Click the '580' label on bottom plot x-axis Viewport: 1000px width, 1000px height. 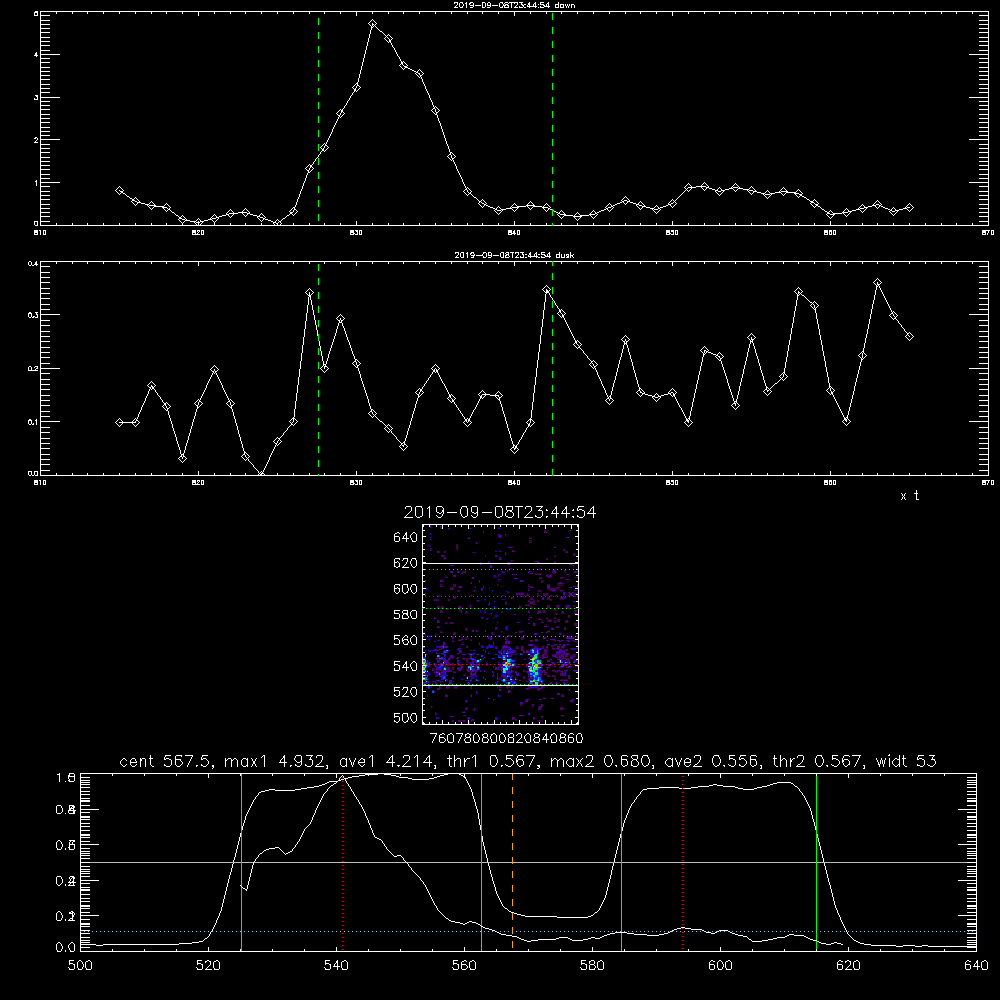click(592, 966)
